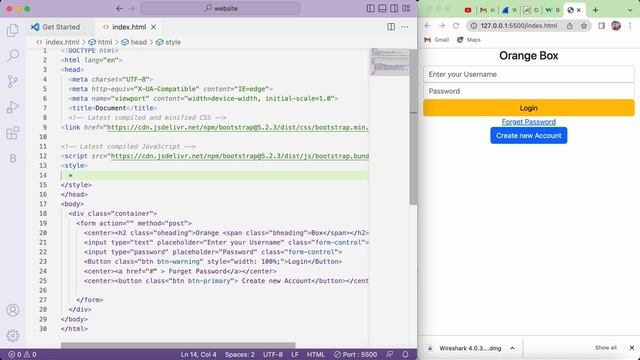Open Run and Debug view
Screen dimensions: 640x360
pos(13,107)
